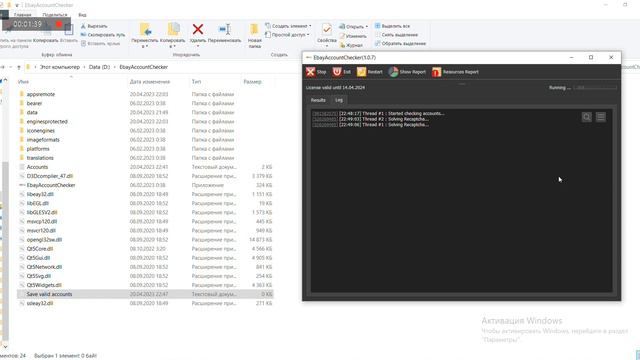Sort by Дата изменения column header

click(150, 82)
